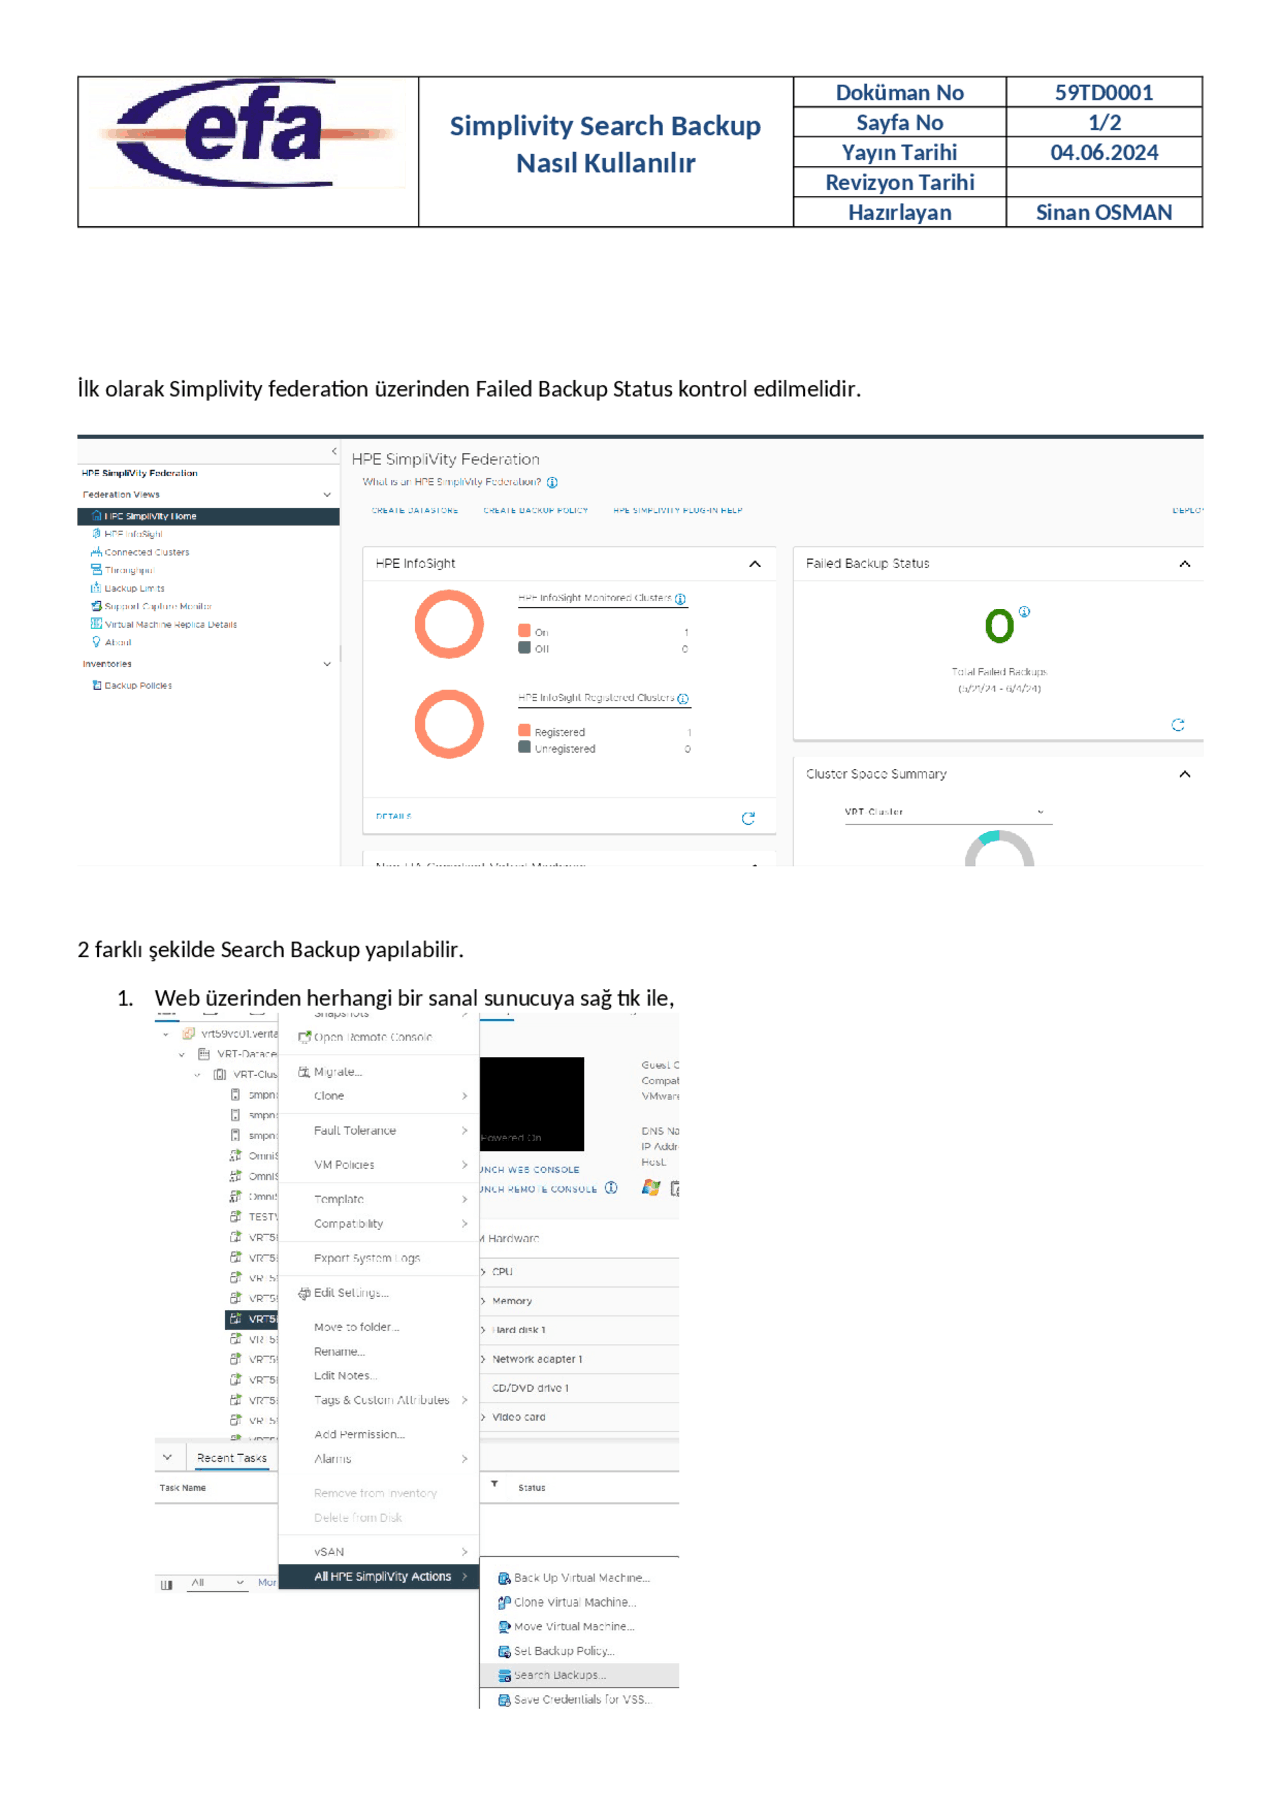Open the VM Policies submenu
This screenshot has width=1280, height=1811.
click(379, 1165)
